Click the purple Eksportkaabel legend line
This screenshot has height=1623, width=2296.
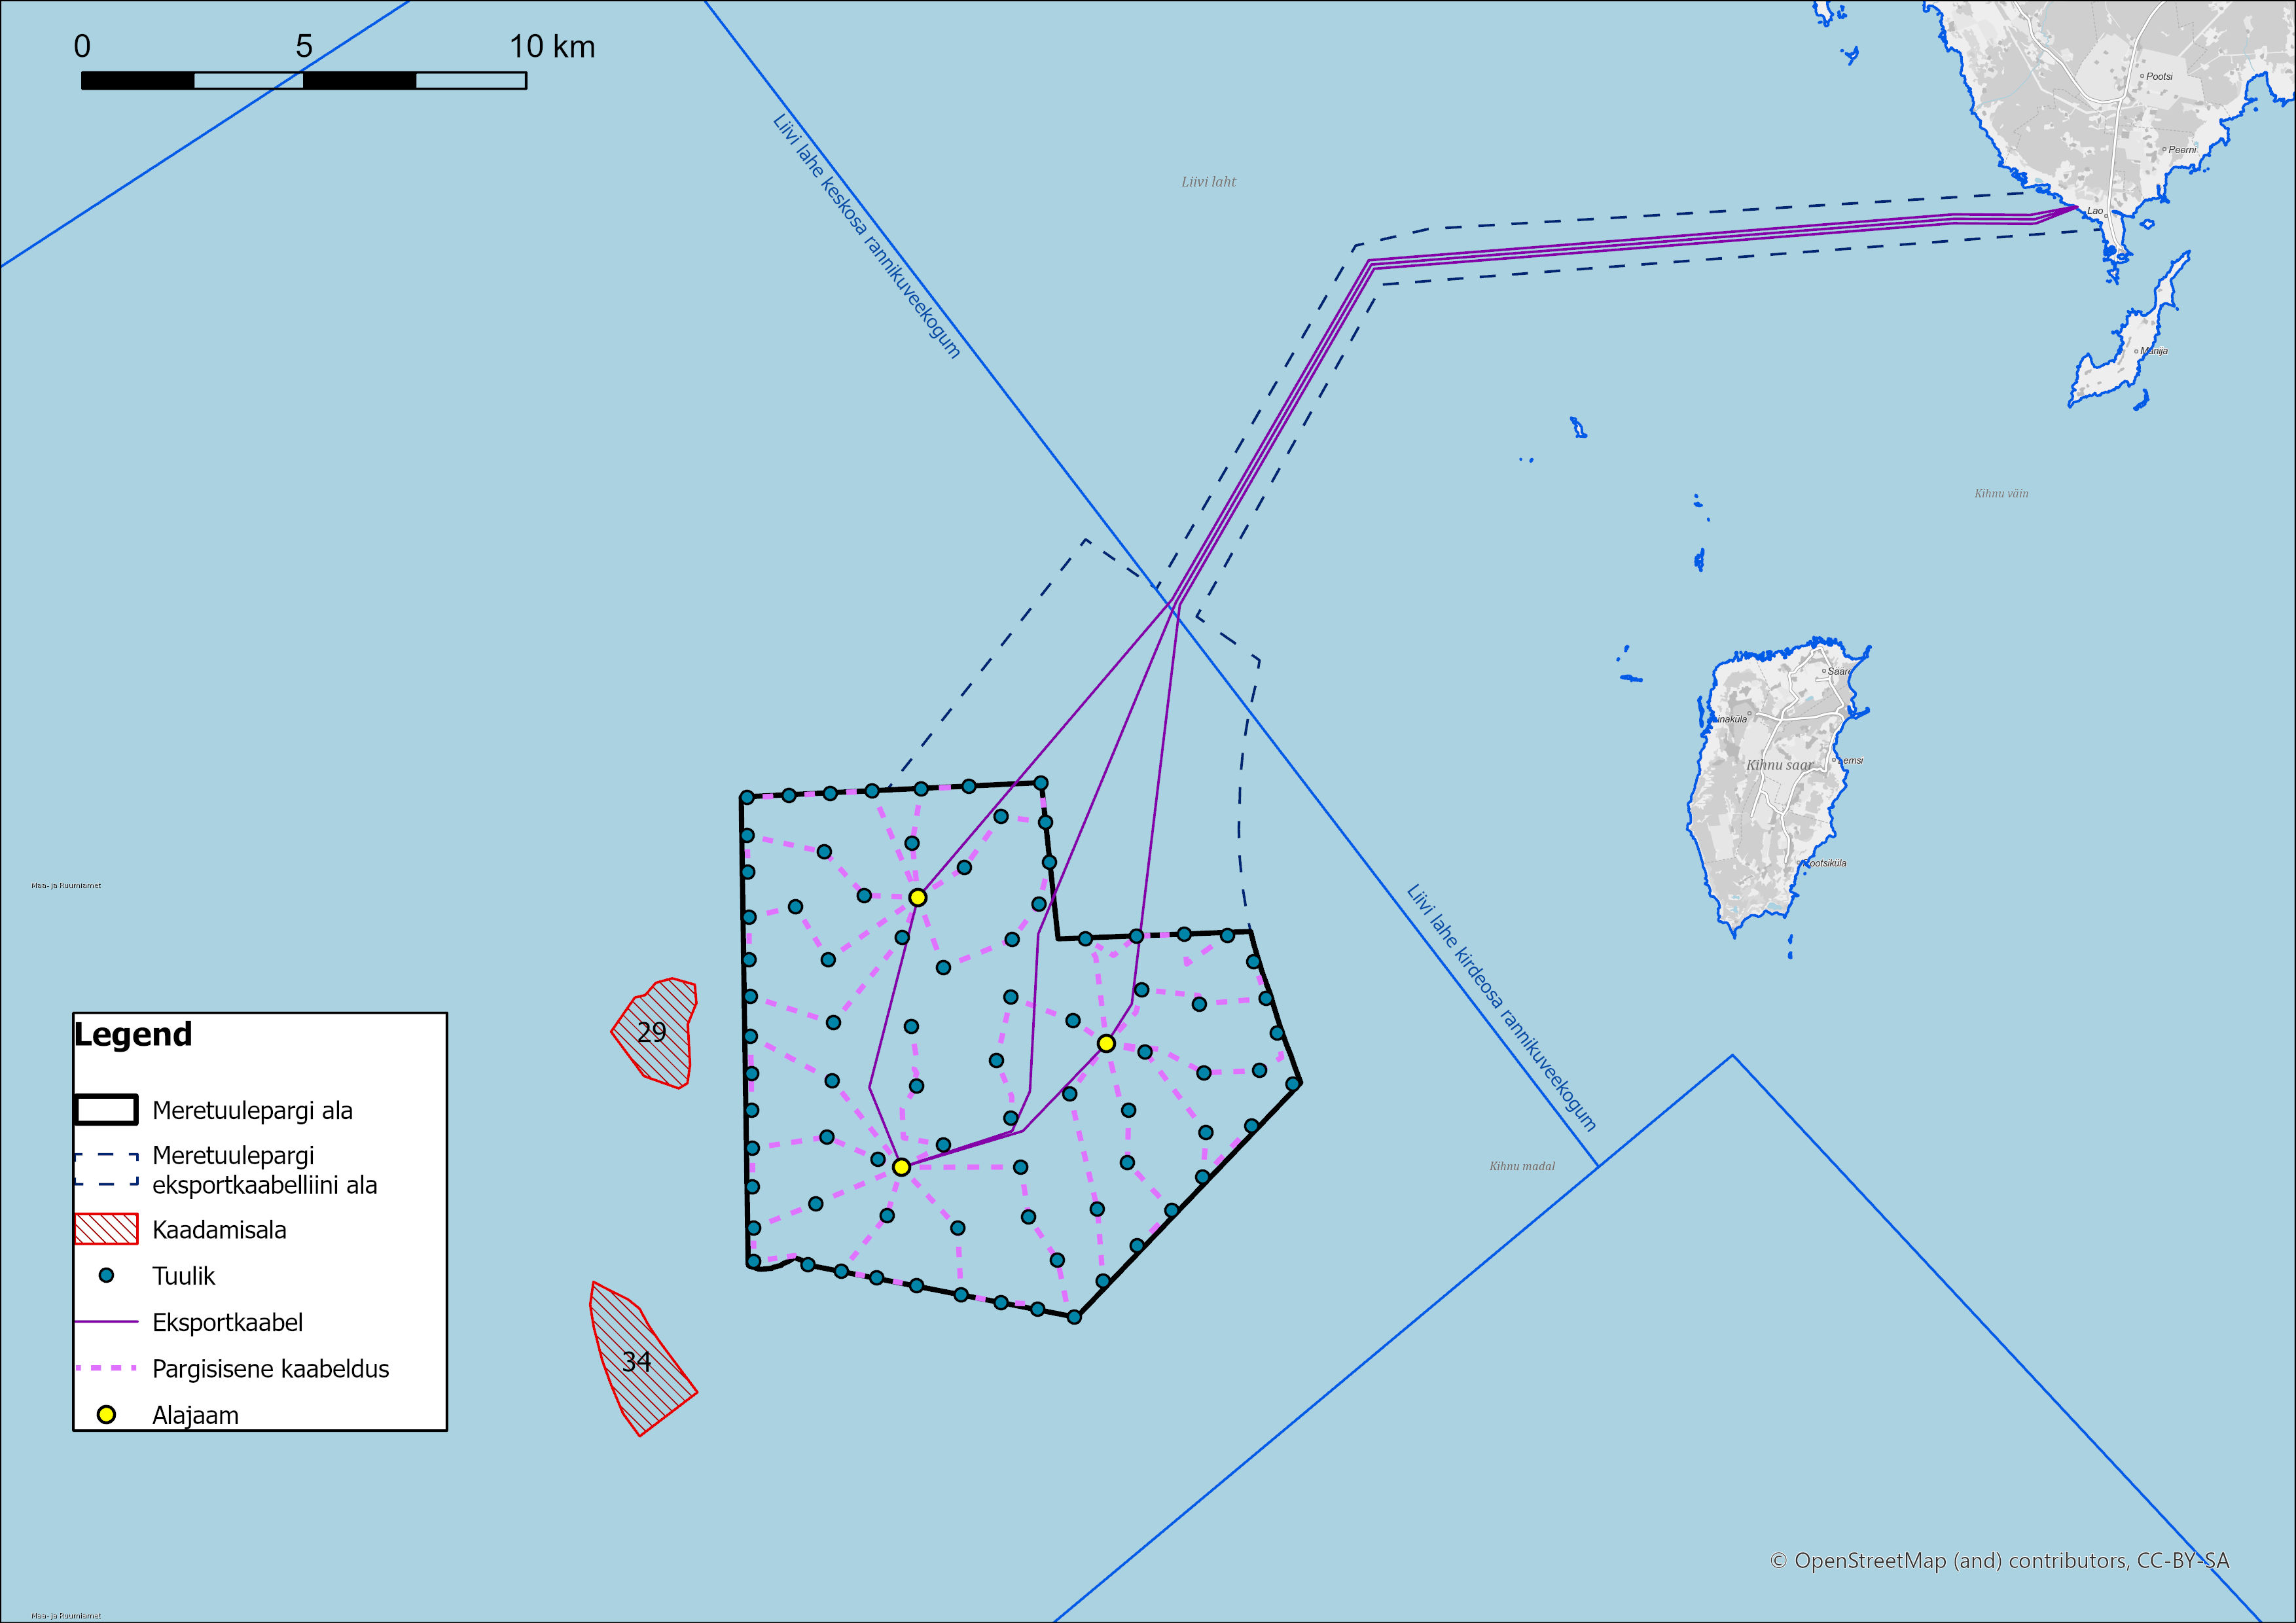[x=106, y=1322]
